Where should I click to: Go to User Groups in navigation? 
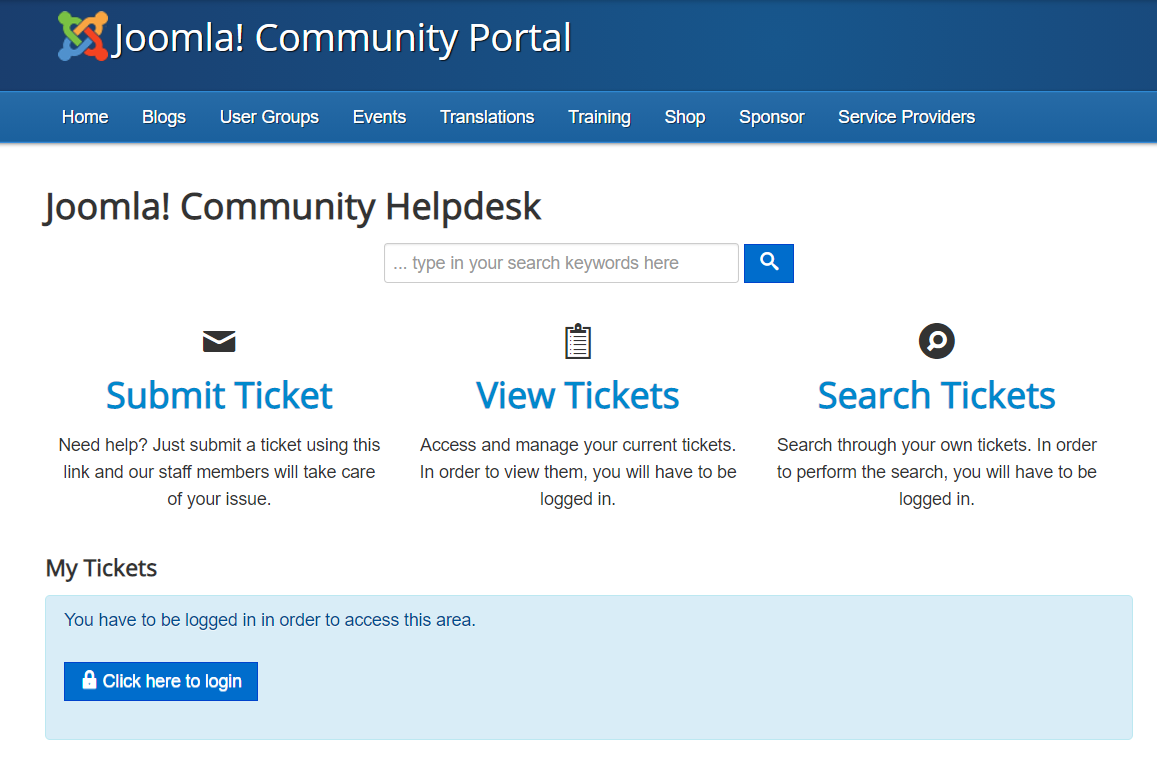tap(269, 117)
